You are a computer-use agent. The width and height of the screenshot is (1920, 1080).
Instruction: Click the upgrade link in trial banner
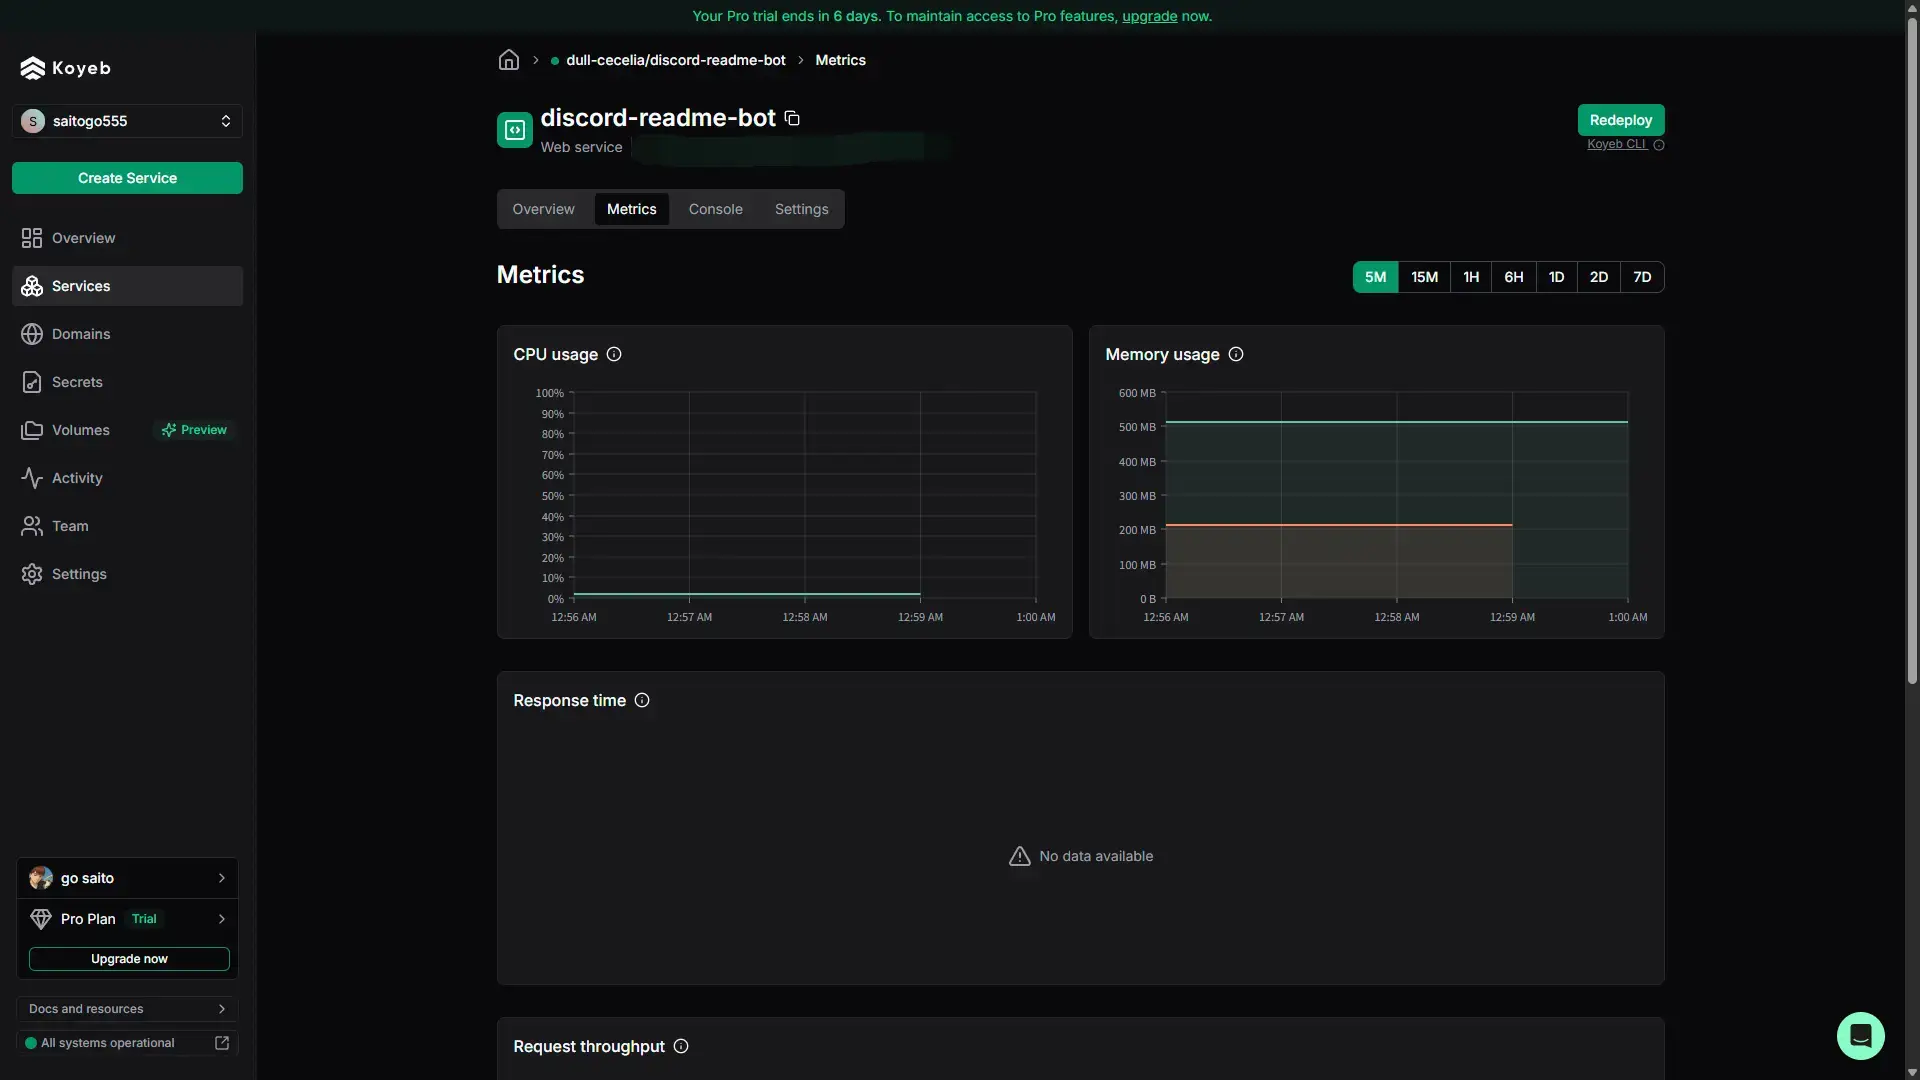[1150, 16]
